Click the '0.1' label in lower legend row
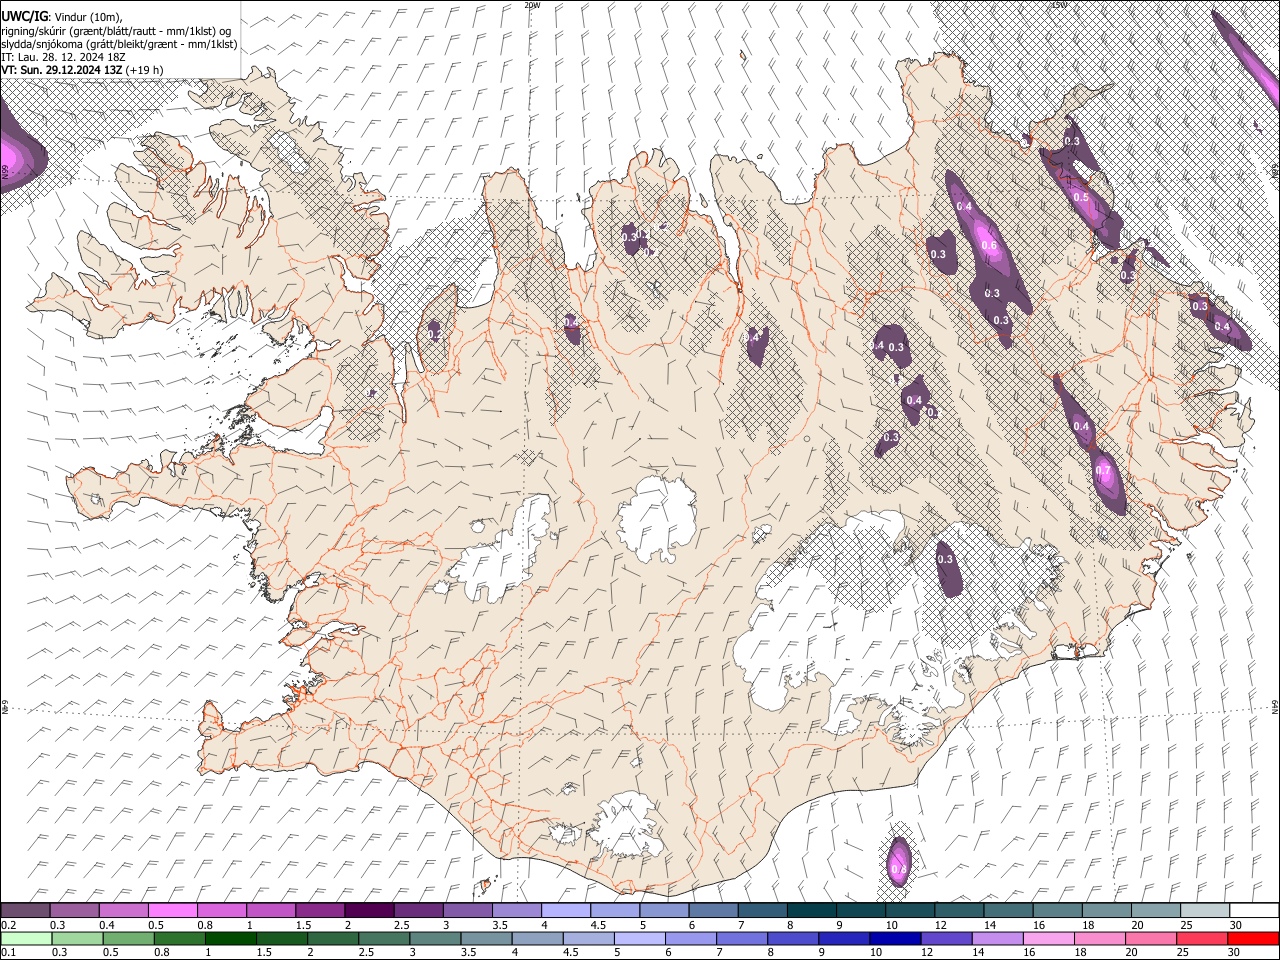 click(8, 953)
